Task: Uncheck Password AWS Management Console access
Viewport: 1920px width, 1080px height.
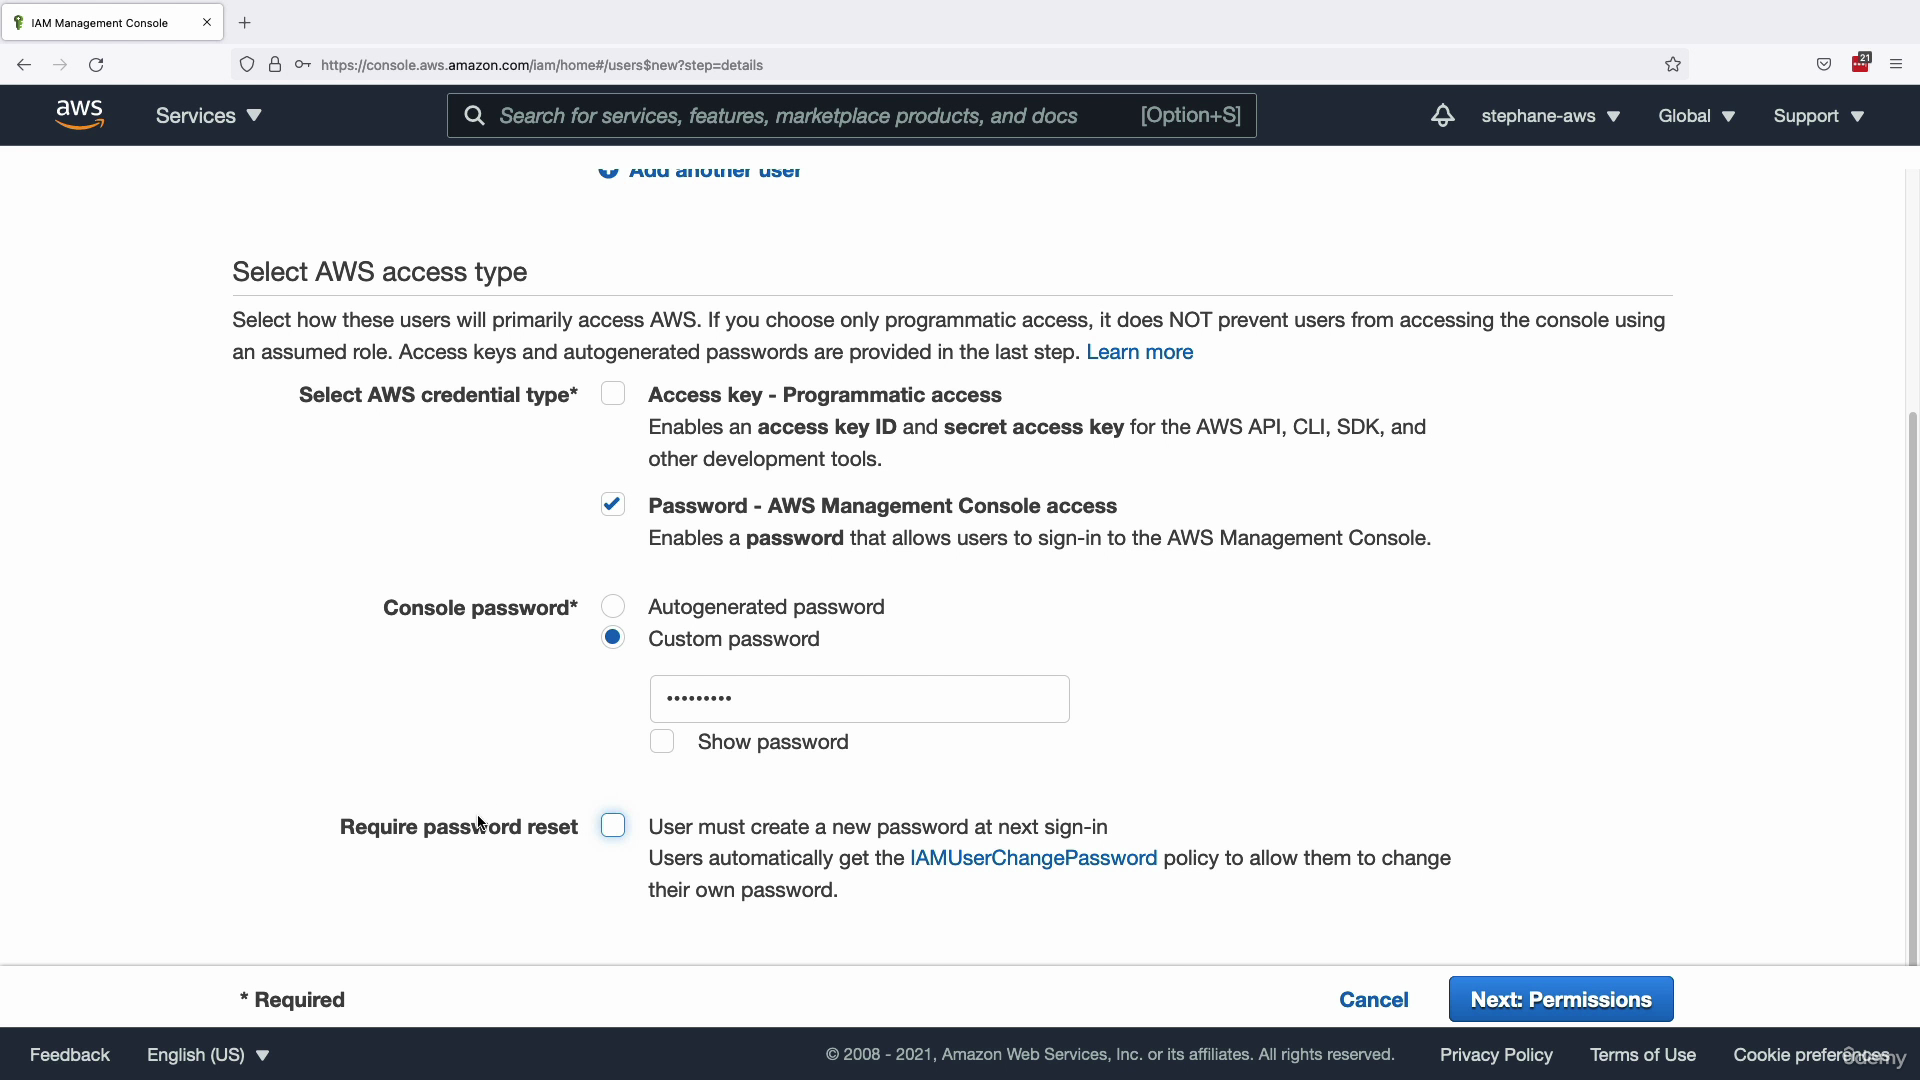Action: [x=613, y=505]
